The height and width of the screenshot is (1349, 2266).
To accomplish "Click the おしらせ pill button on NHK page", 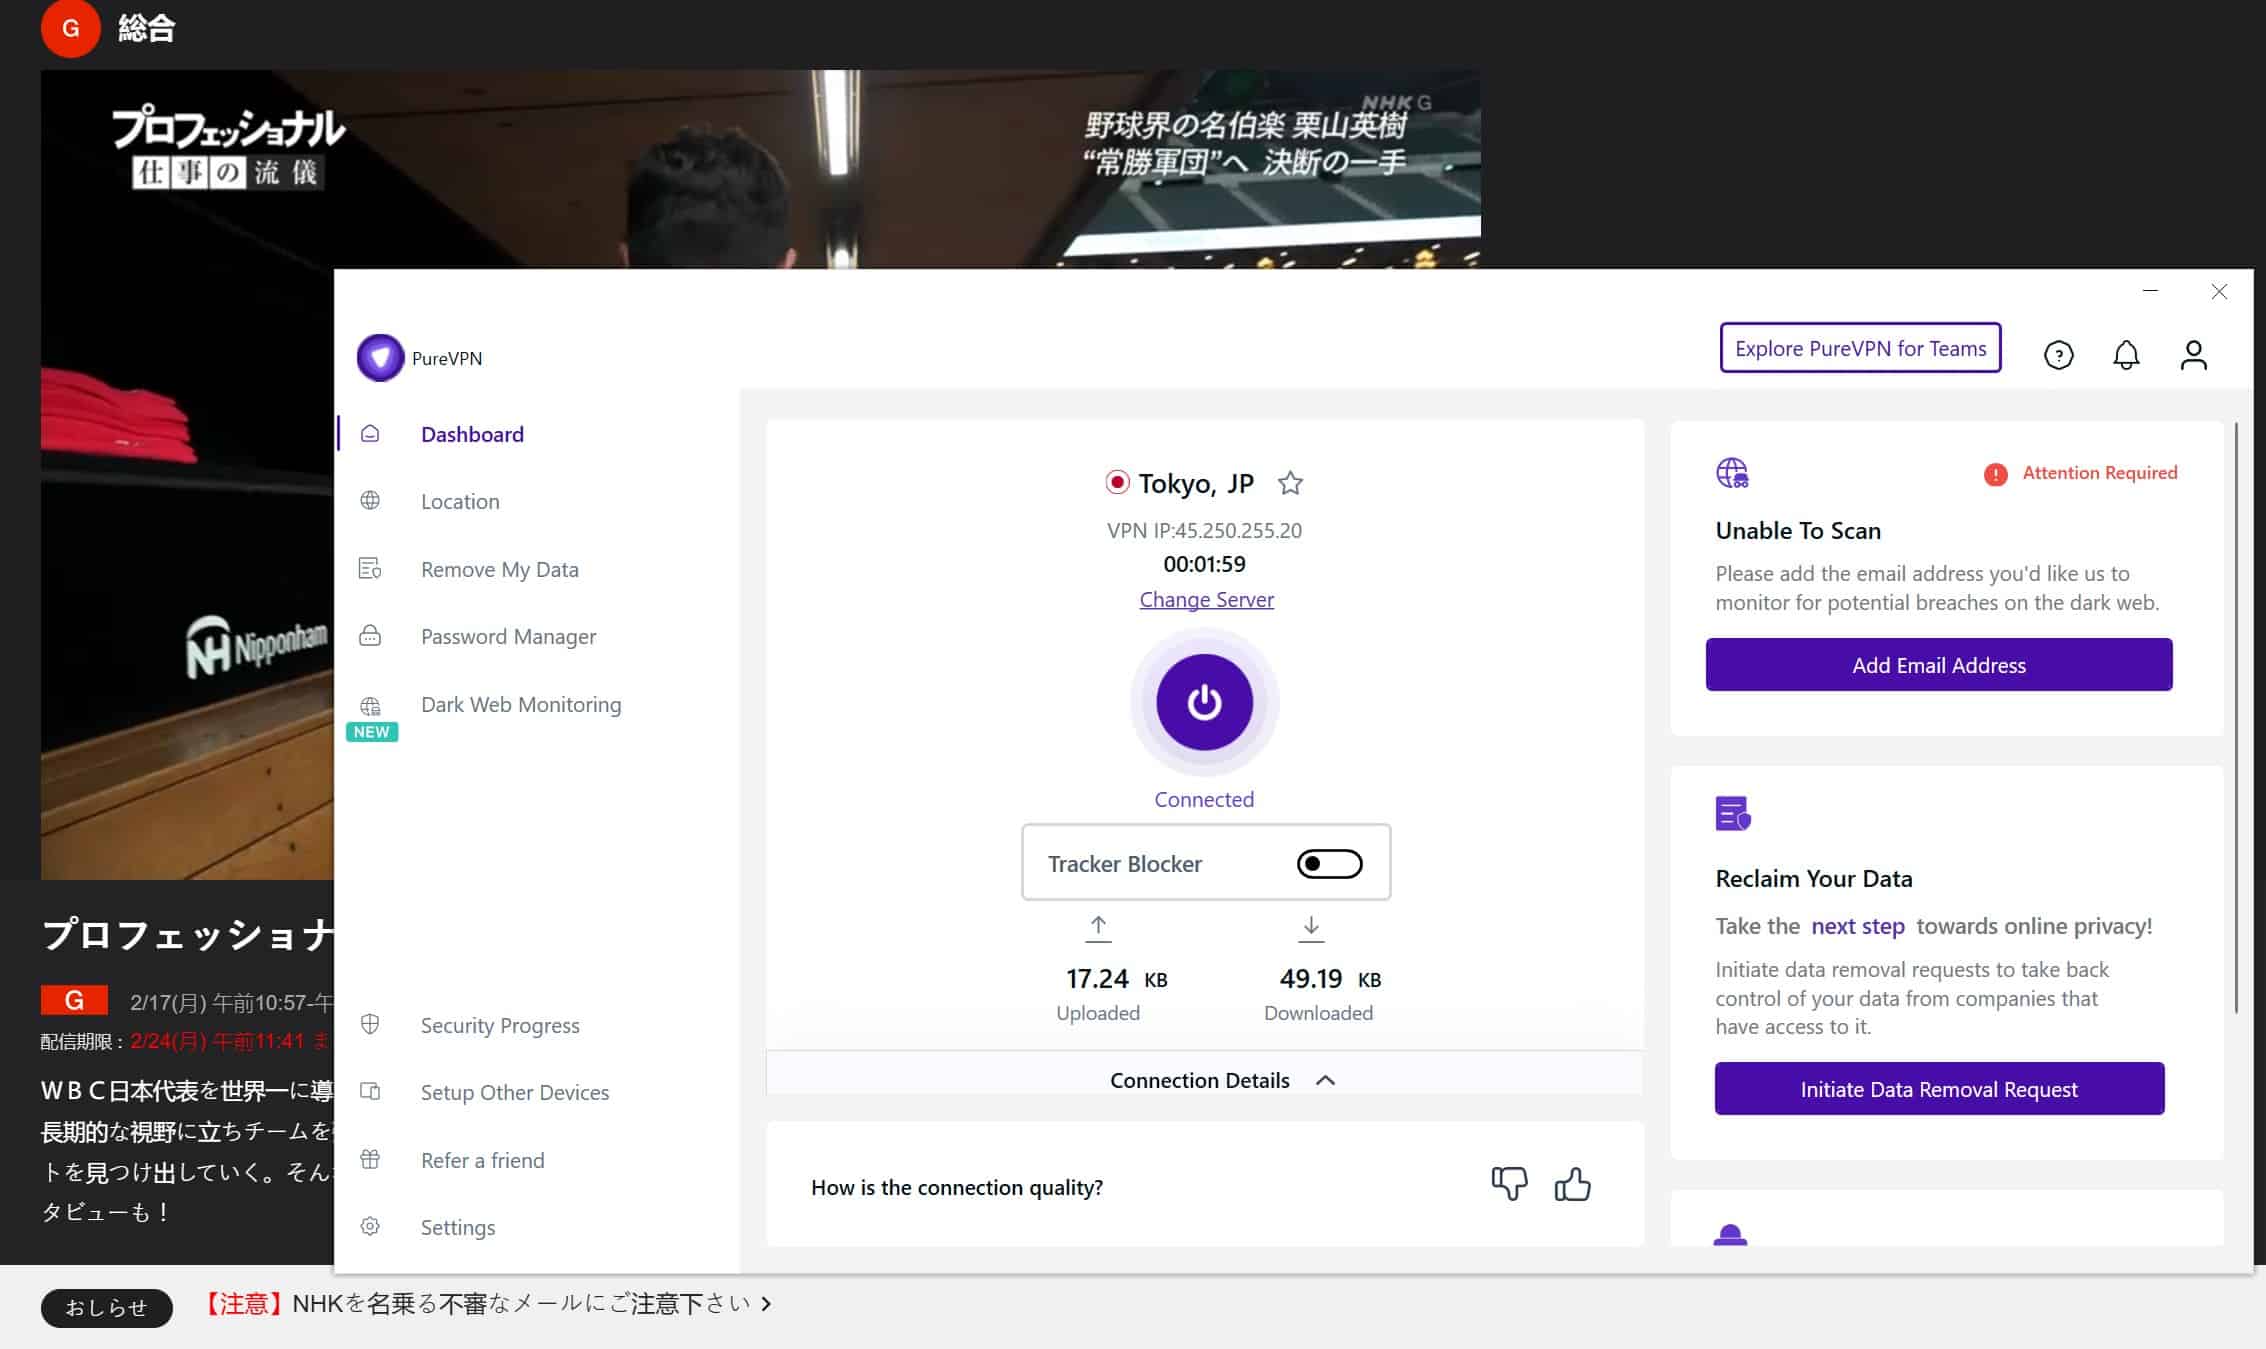I will point(106,1307).
